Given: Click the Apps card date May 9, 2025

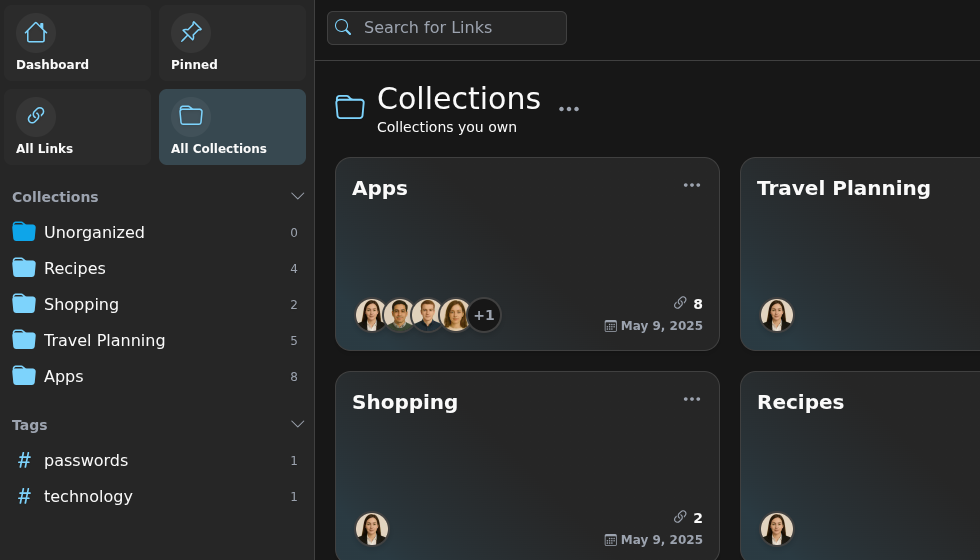Looking at the screenshot, I should (661, 326).
